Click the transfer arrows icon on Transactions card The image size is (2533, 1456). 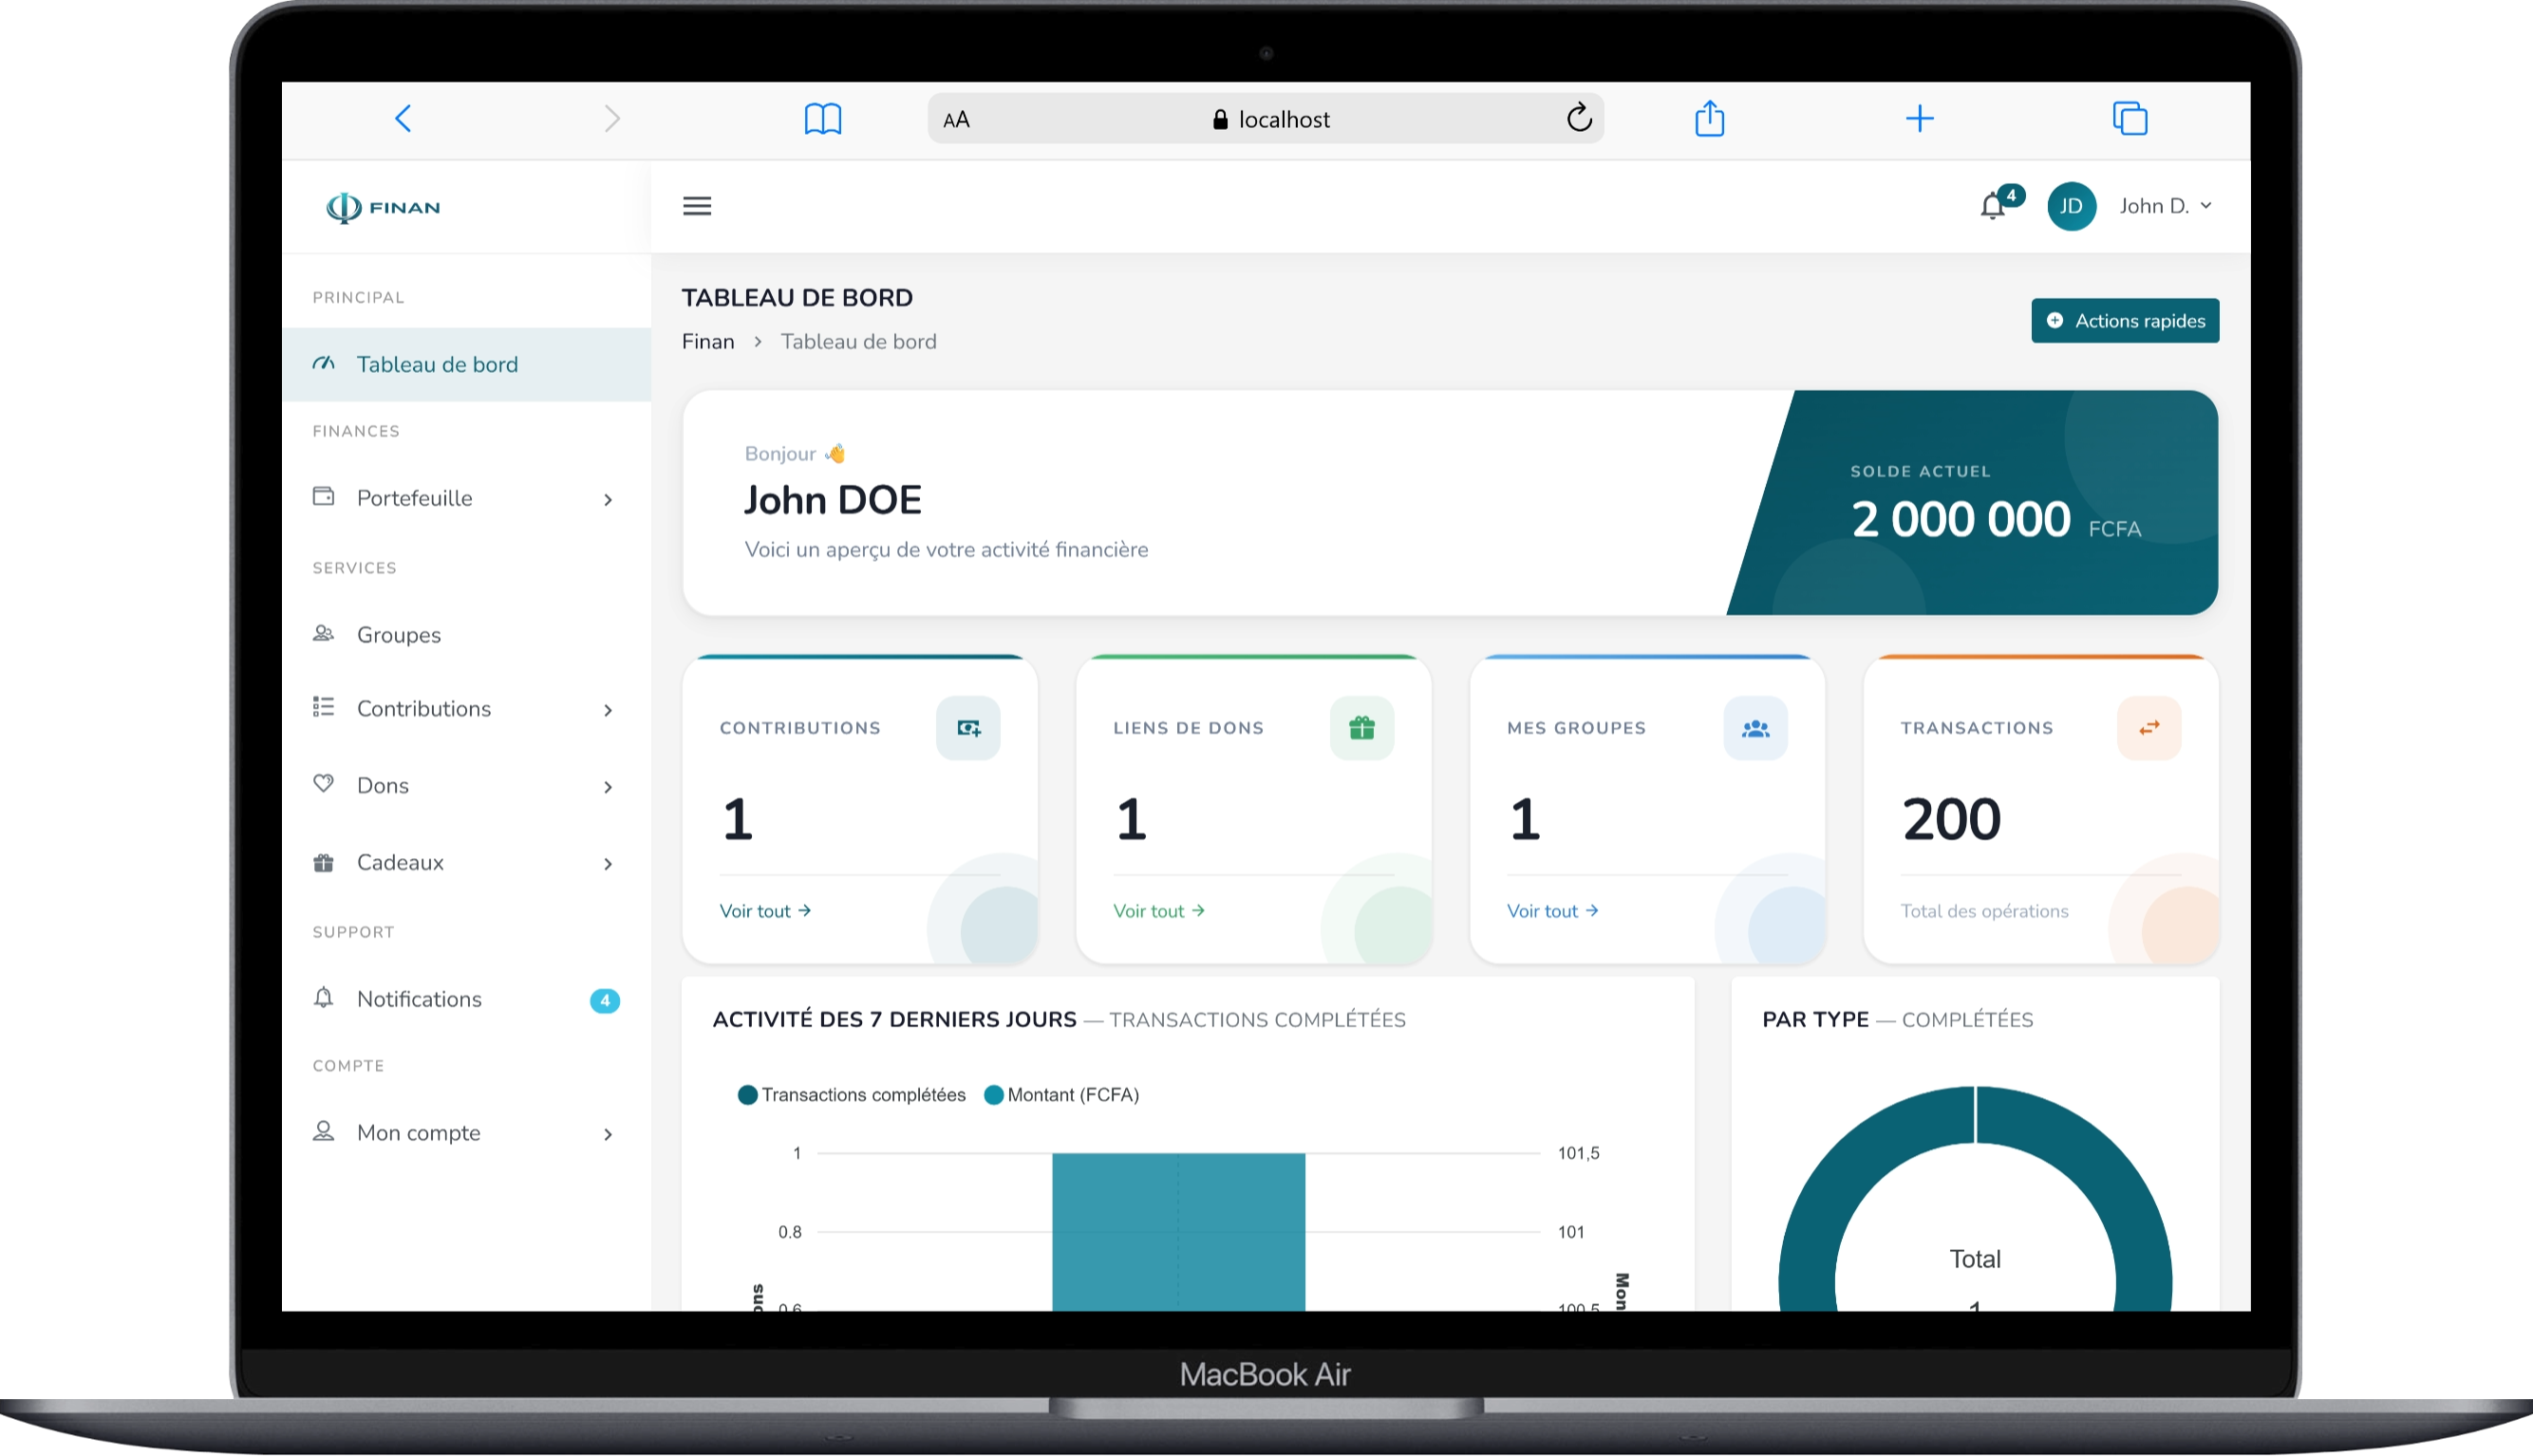[x=2149, y=728]
